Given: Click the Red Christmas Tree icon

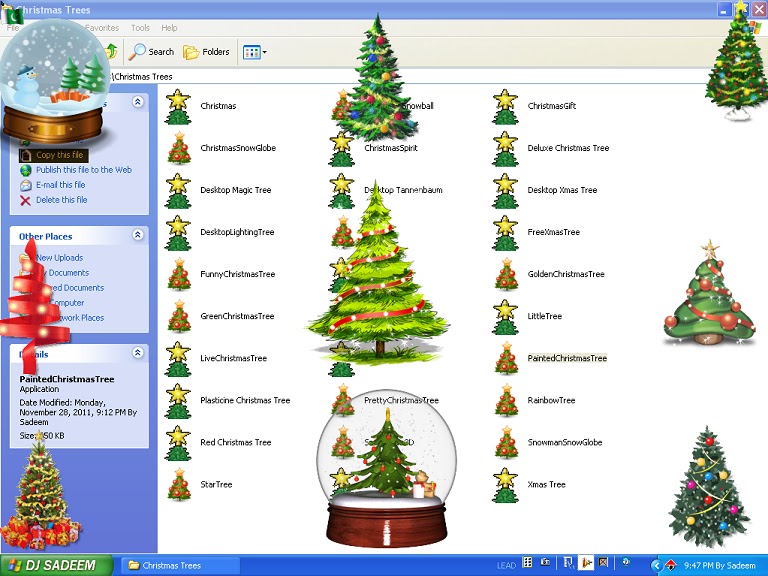Looking at the screenshot, I should pos(178,443).
